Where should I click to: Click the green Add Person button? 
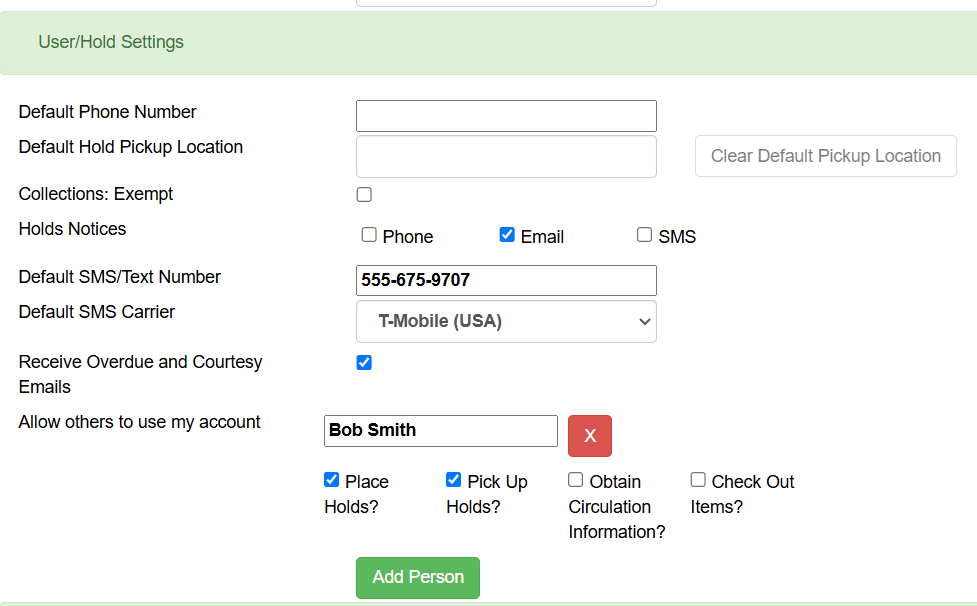tap(418, 578)
